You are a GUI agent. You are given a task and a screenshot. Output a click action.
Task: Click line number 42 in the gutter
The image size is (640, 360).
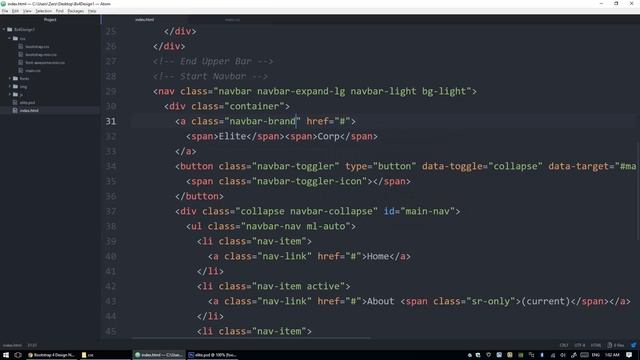[111, 286]
